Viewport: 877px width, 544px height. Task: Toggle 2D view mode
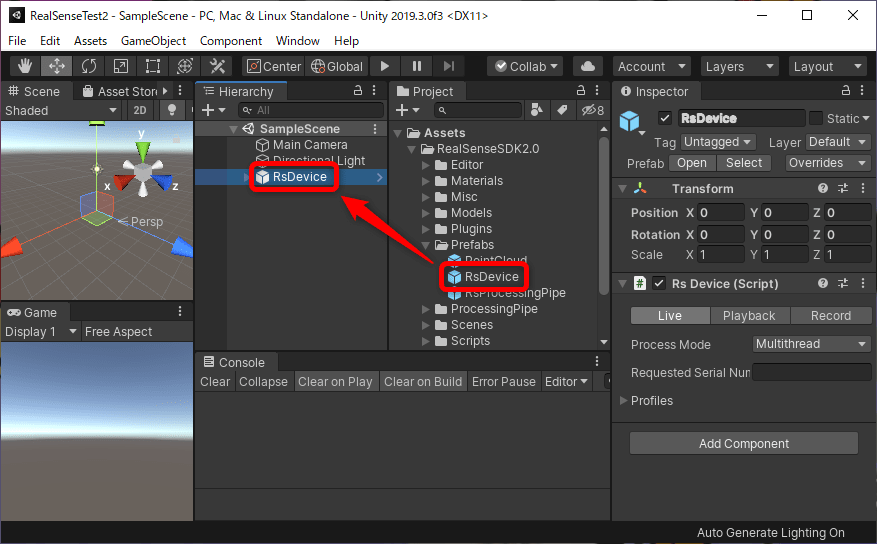pyautogui.click(x=140, y=110)
